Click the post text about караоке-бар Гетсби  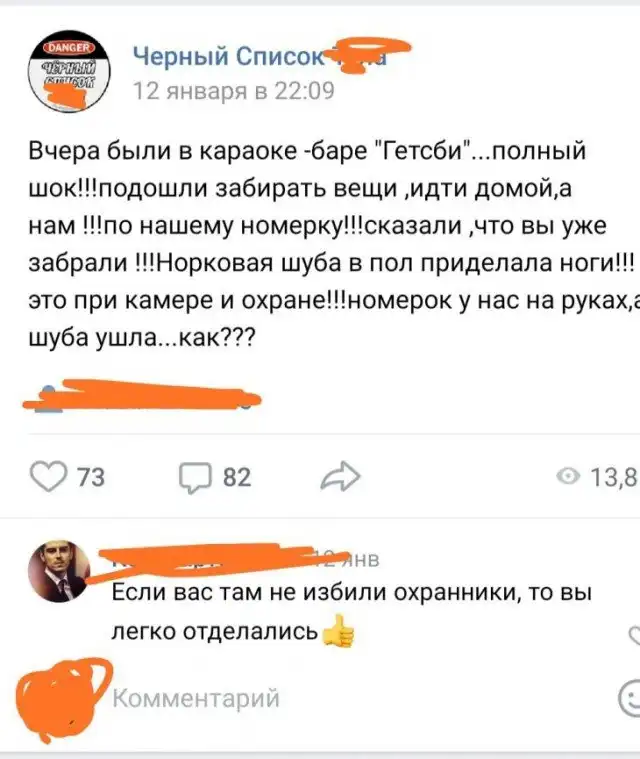click(332, 244)
